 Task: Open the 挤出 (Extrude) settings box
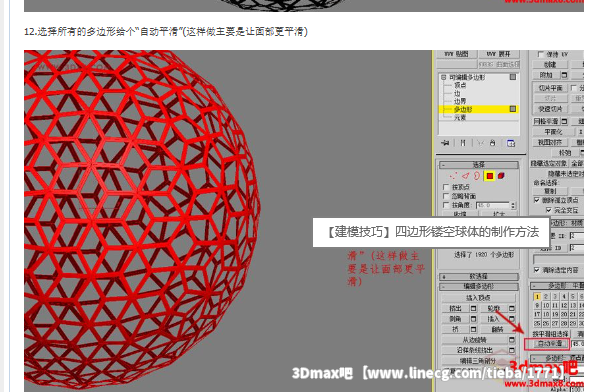point(473,308)
